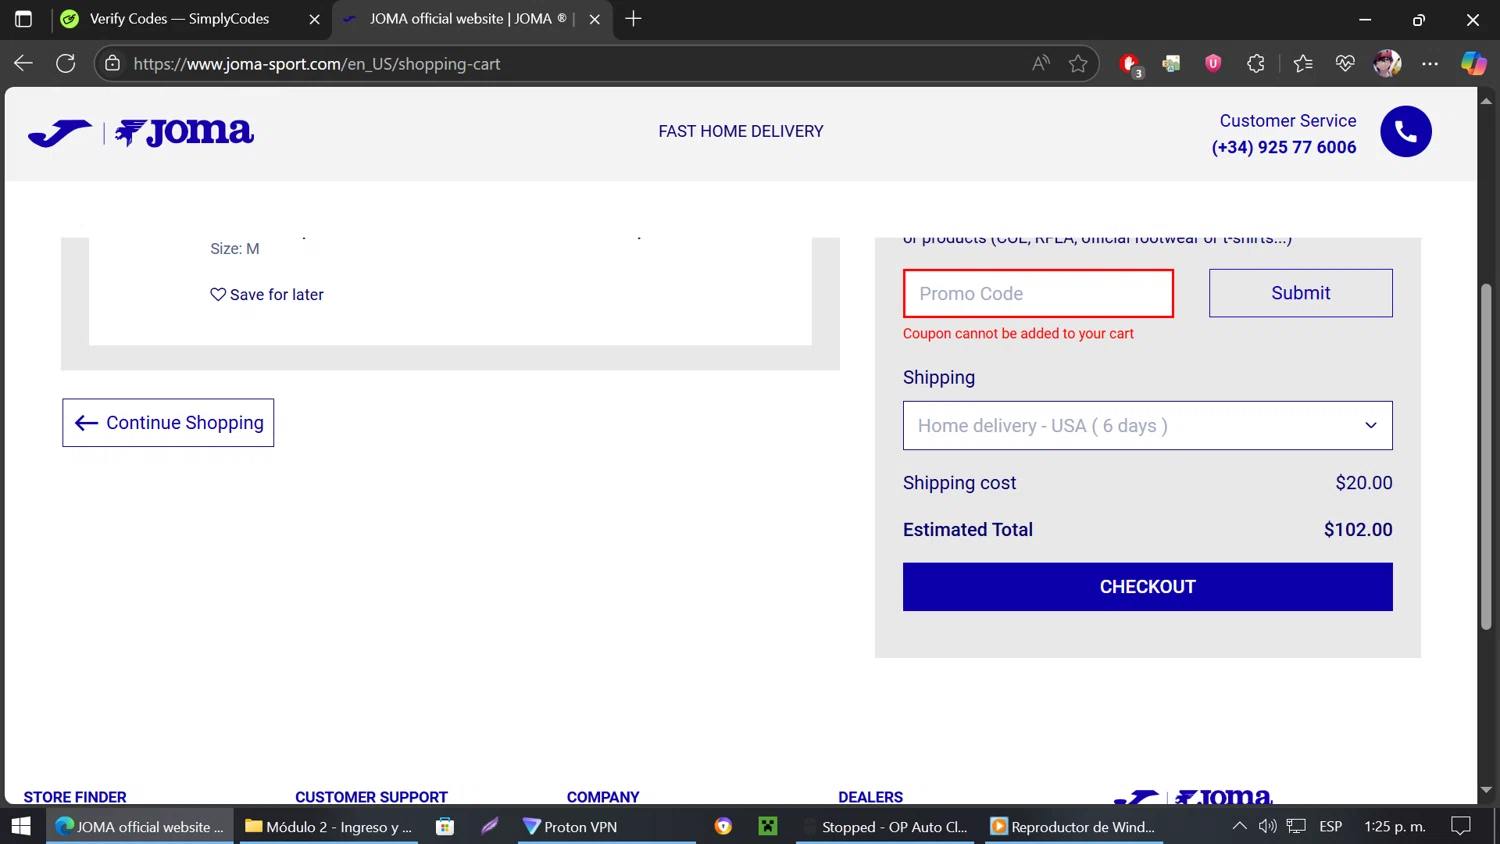The width and height of the screenshot is (1500, 844).
Task: Open Reproductor de Windows Media taskbar item
Action: coord(1074,827)
